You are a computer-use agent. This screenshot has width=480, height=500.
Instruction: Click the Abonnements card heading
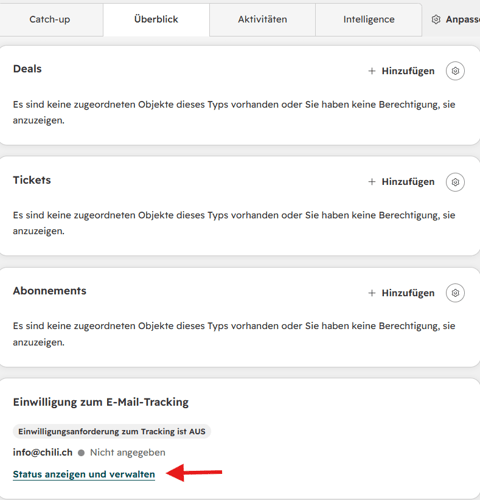click(50, 291)
